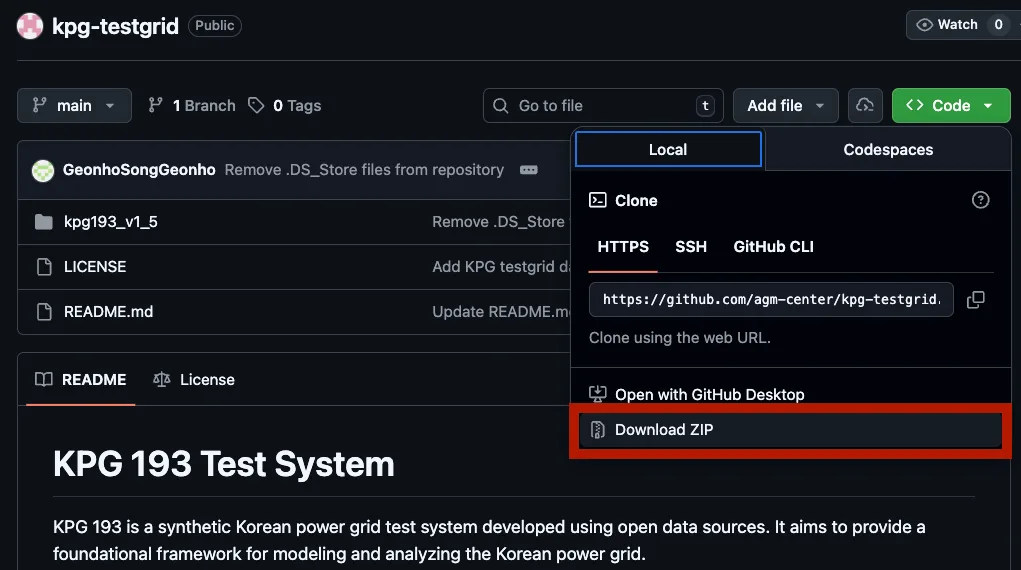Open the README.md file
Viewport: 1021px width, 570px height.
tap(109, 311)
